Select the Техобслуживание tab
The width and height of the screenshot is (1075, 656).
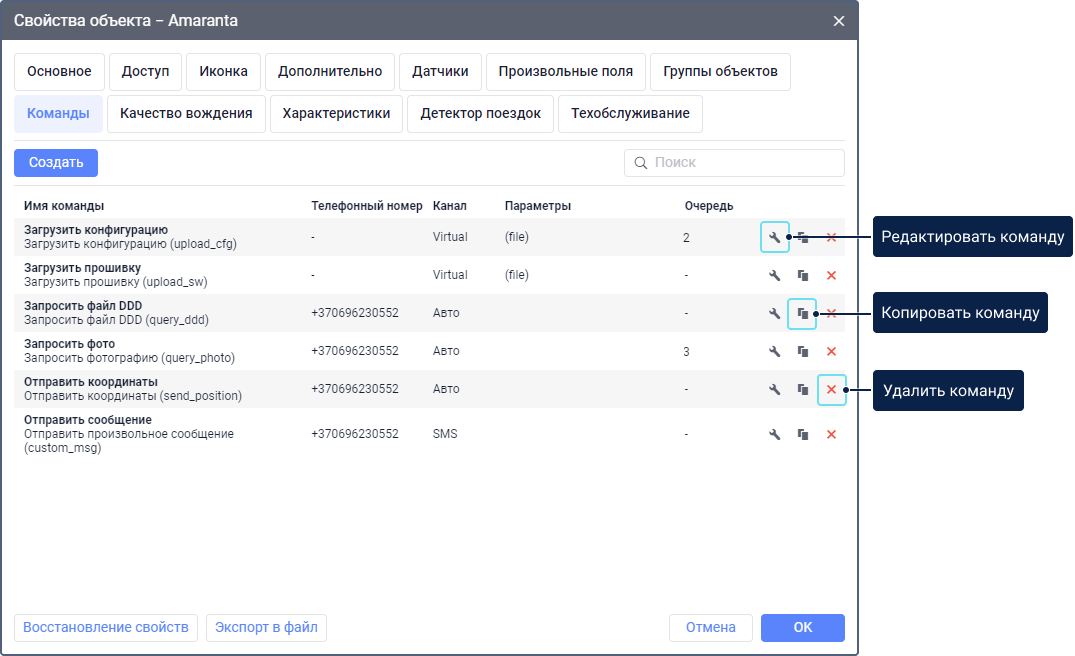click(630, 114)
